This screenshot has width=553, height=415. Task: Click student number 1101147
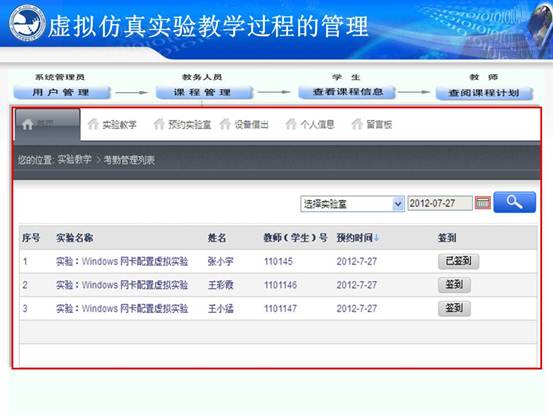point(280,309)
